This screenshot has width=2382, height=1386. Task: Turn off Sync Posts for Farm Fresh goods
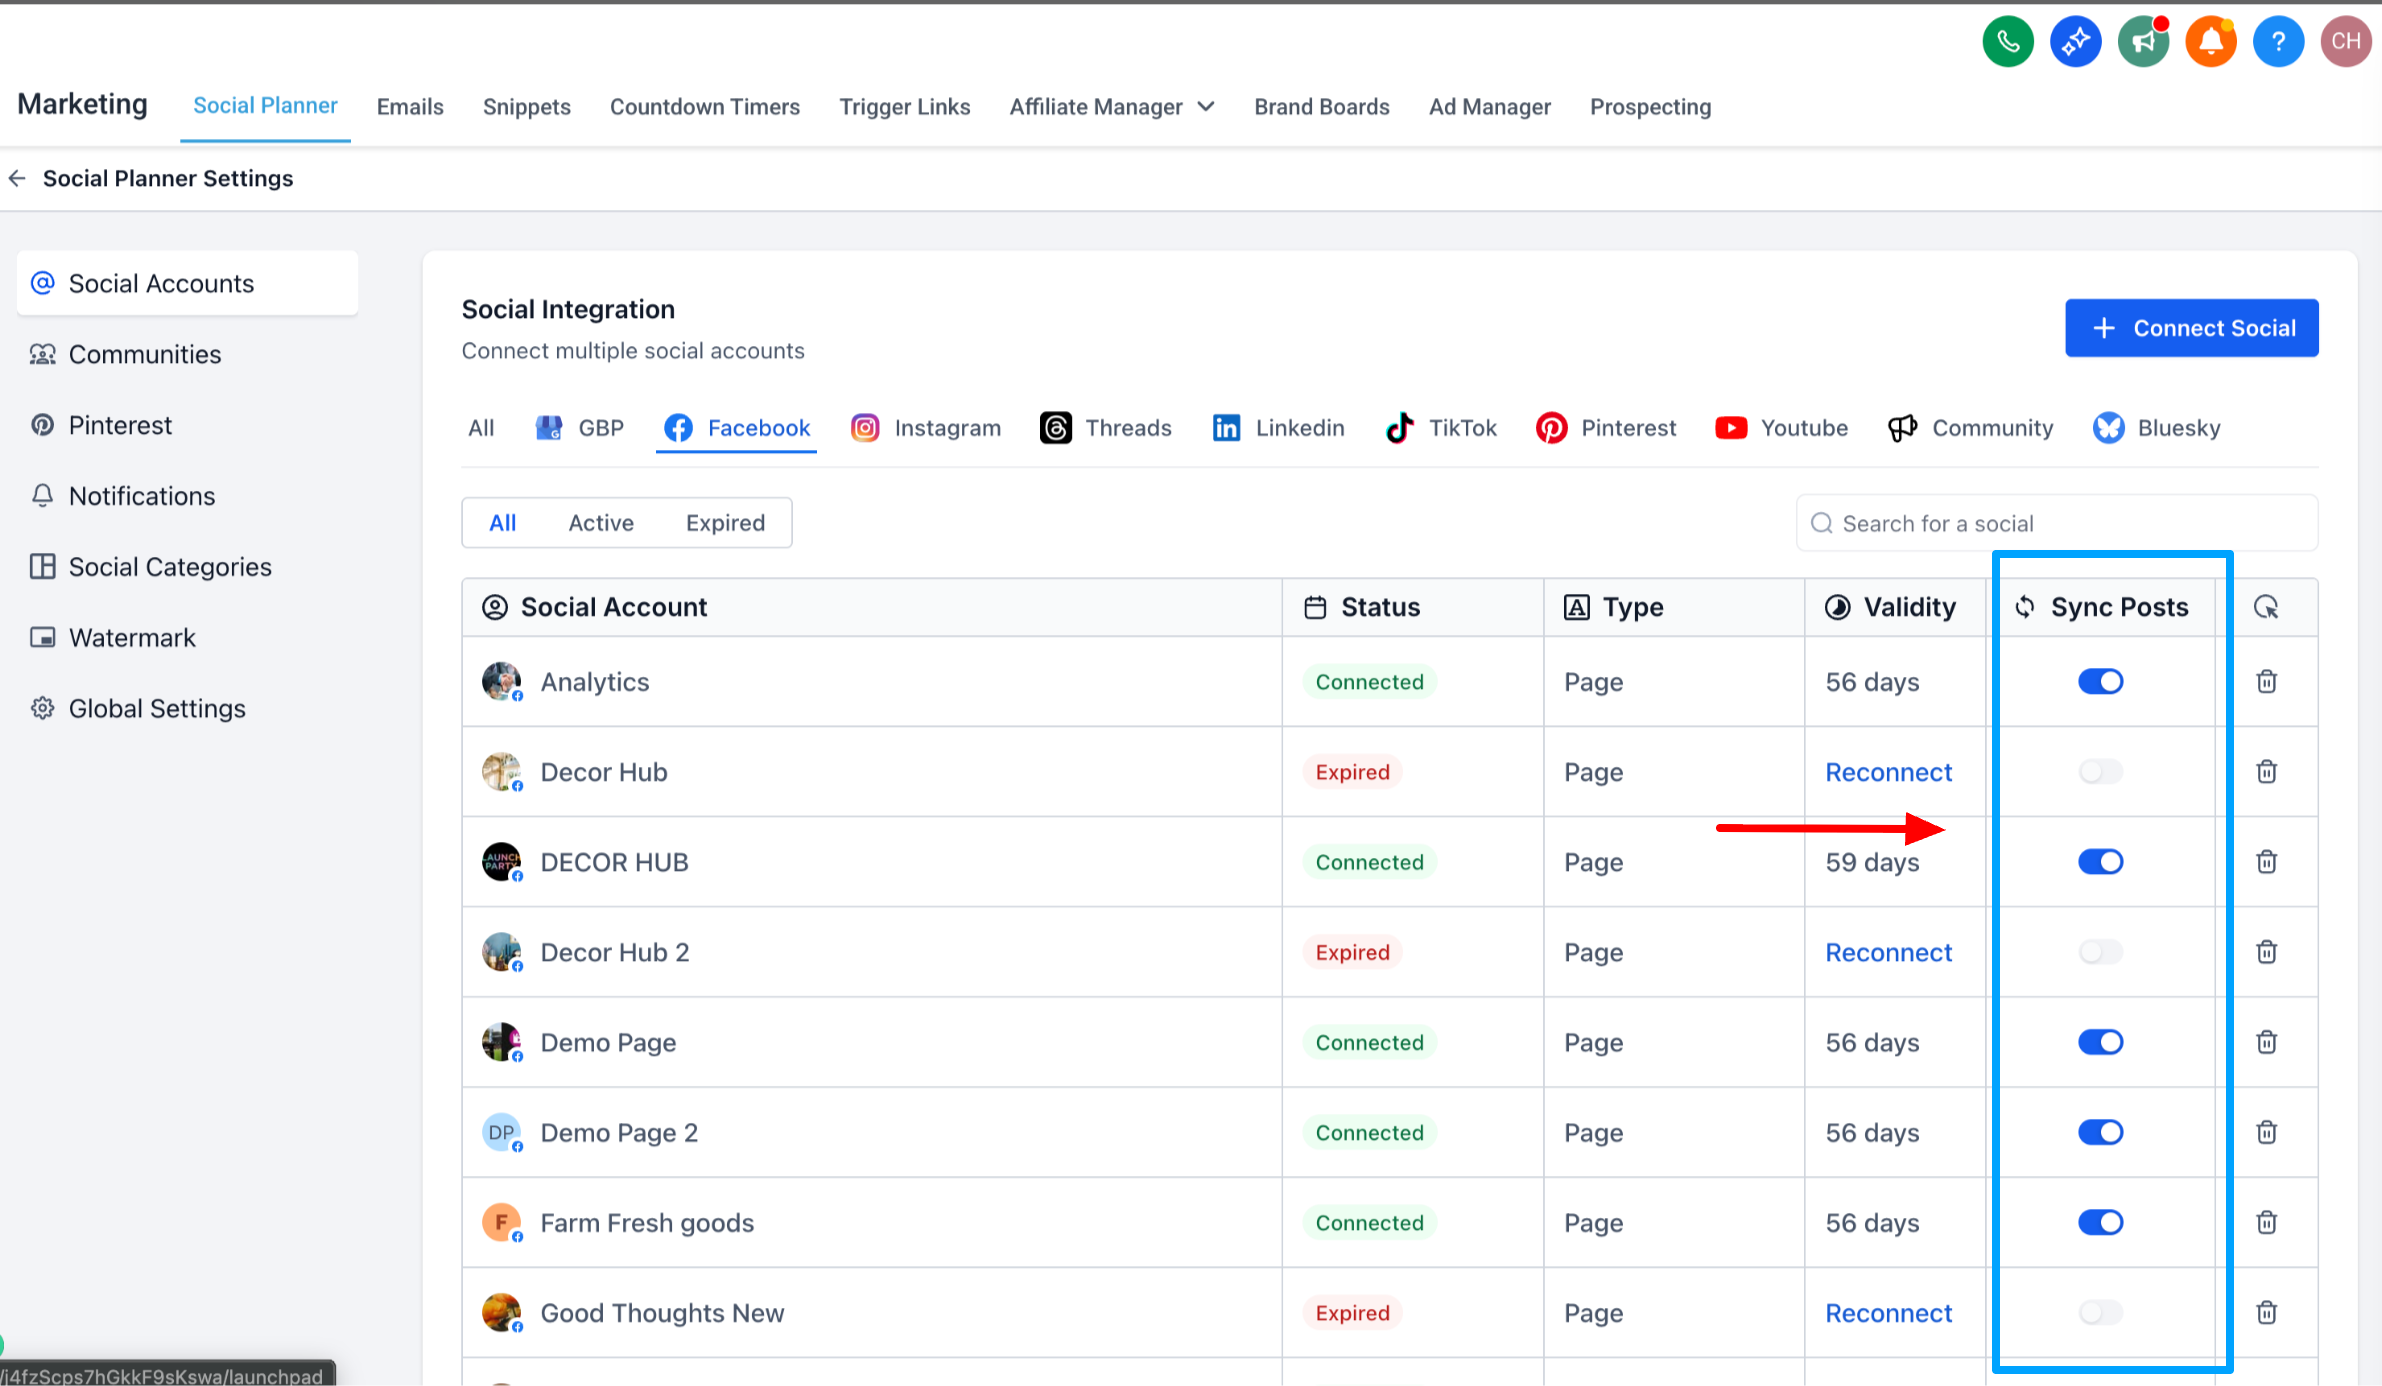point(2100,1222)
